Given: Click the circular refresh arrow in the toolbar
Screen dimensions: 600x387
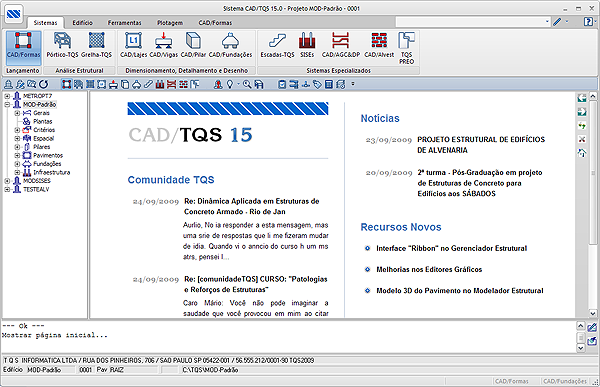Looking at the screenshot, I should [x=44, y=84].
